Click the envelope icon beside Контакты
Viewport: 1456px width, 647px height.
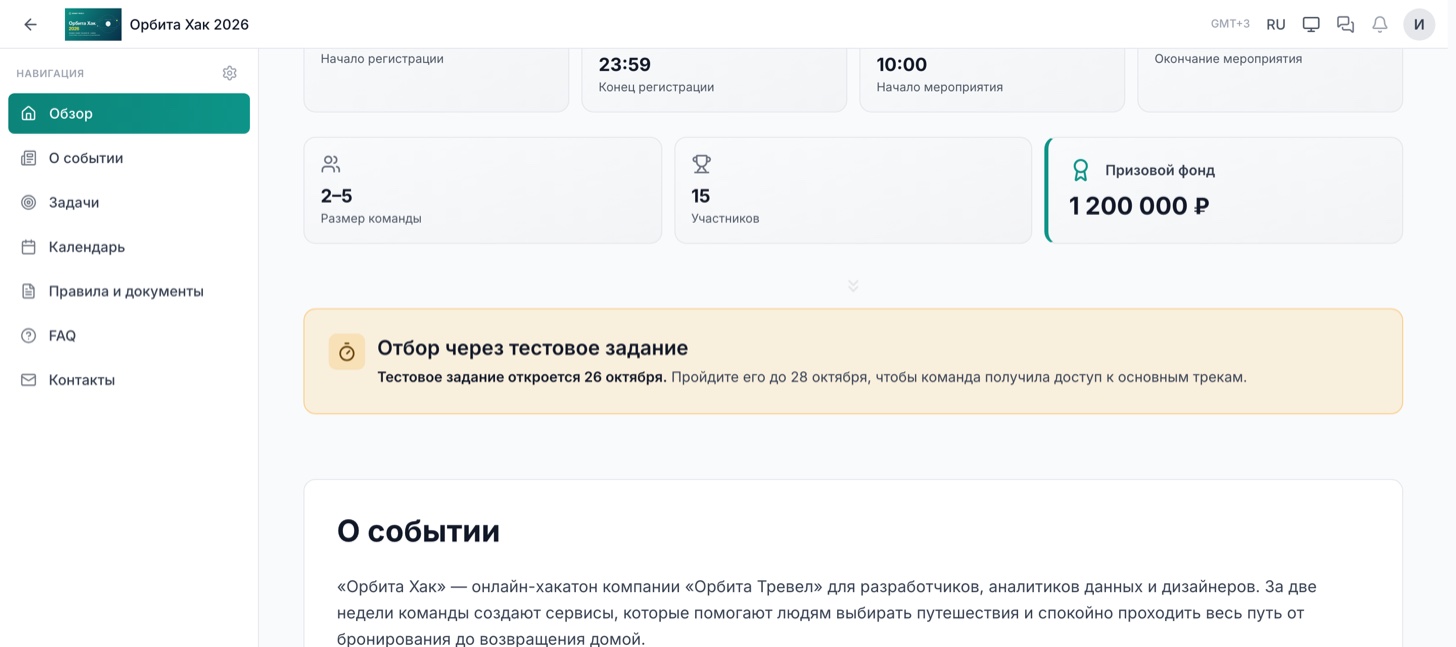tap(29, 380)
